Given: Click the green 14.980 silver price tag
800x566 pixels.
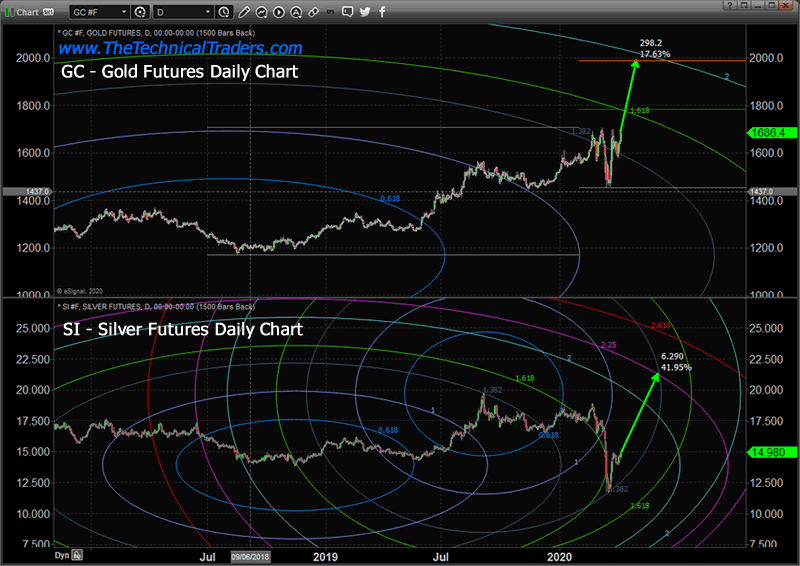Looking at the screenshot, I should [772, 452].
